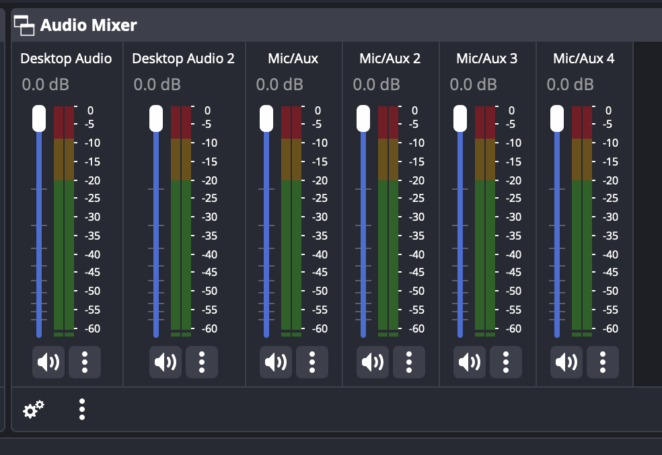Mute the Mic/Aux channel

tap(276, 362)
